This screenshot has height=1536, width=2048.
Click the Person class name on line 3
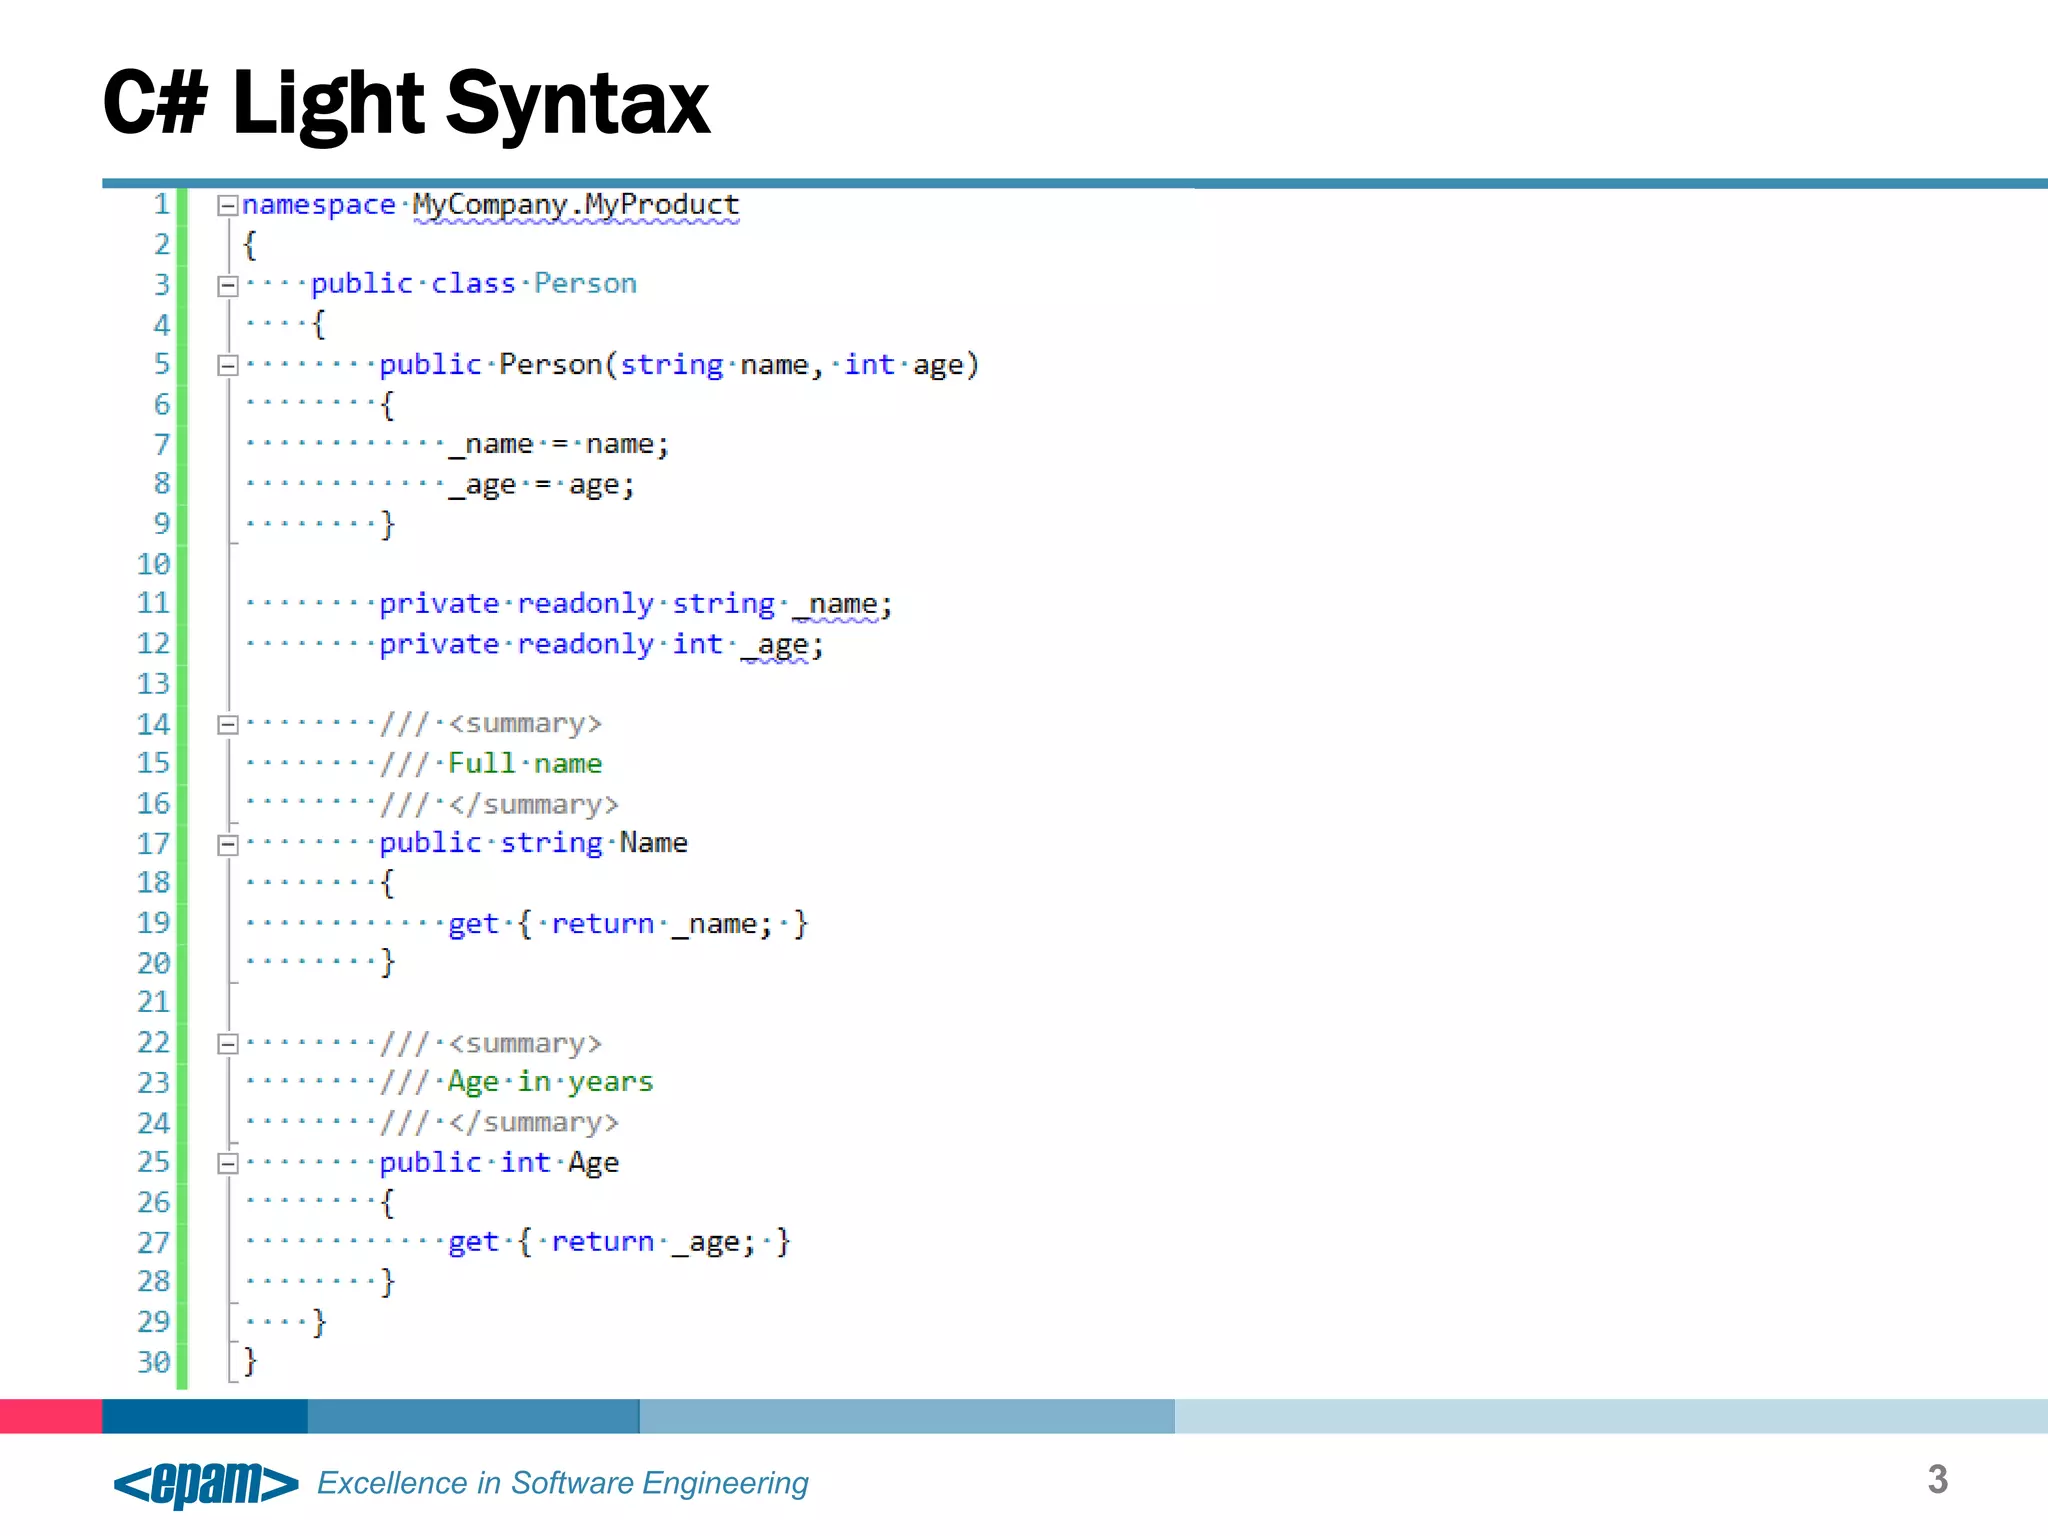(585, 283)
